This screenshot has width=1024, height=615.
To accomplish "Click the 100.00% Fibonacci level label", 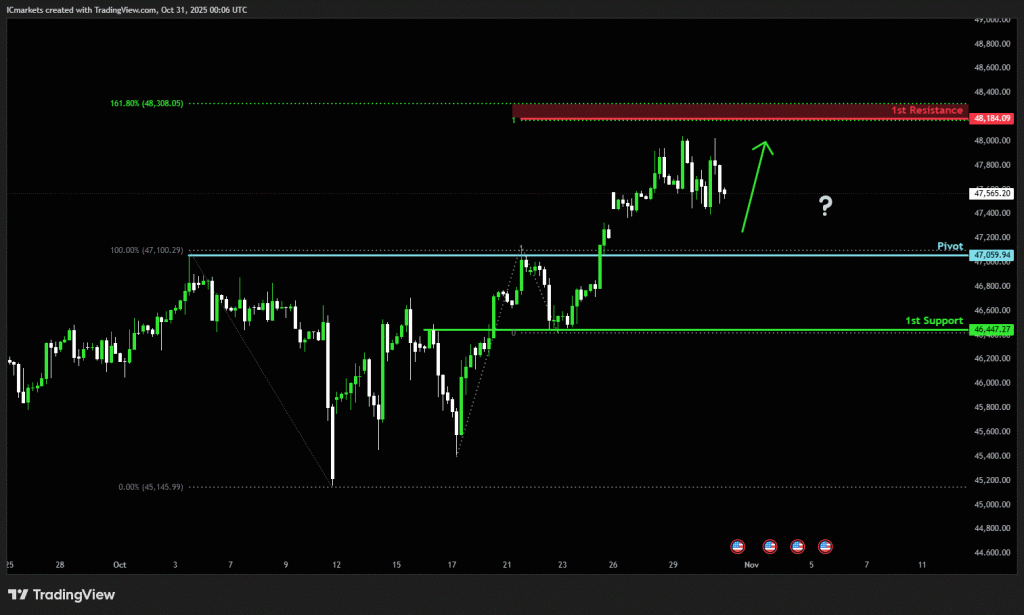I will (x=147, y=250).
